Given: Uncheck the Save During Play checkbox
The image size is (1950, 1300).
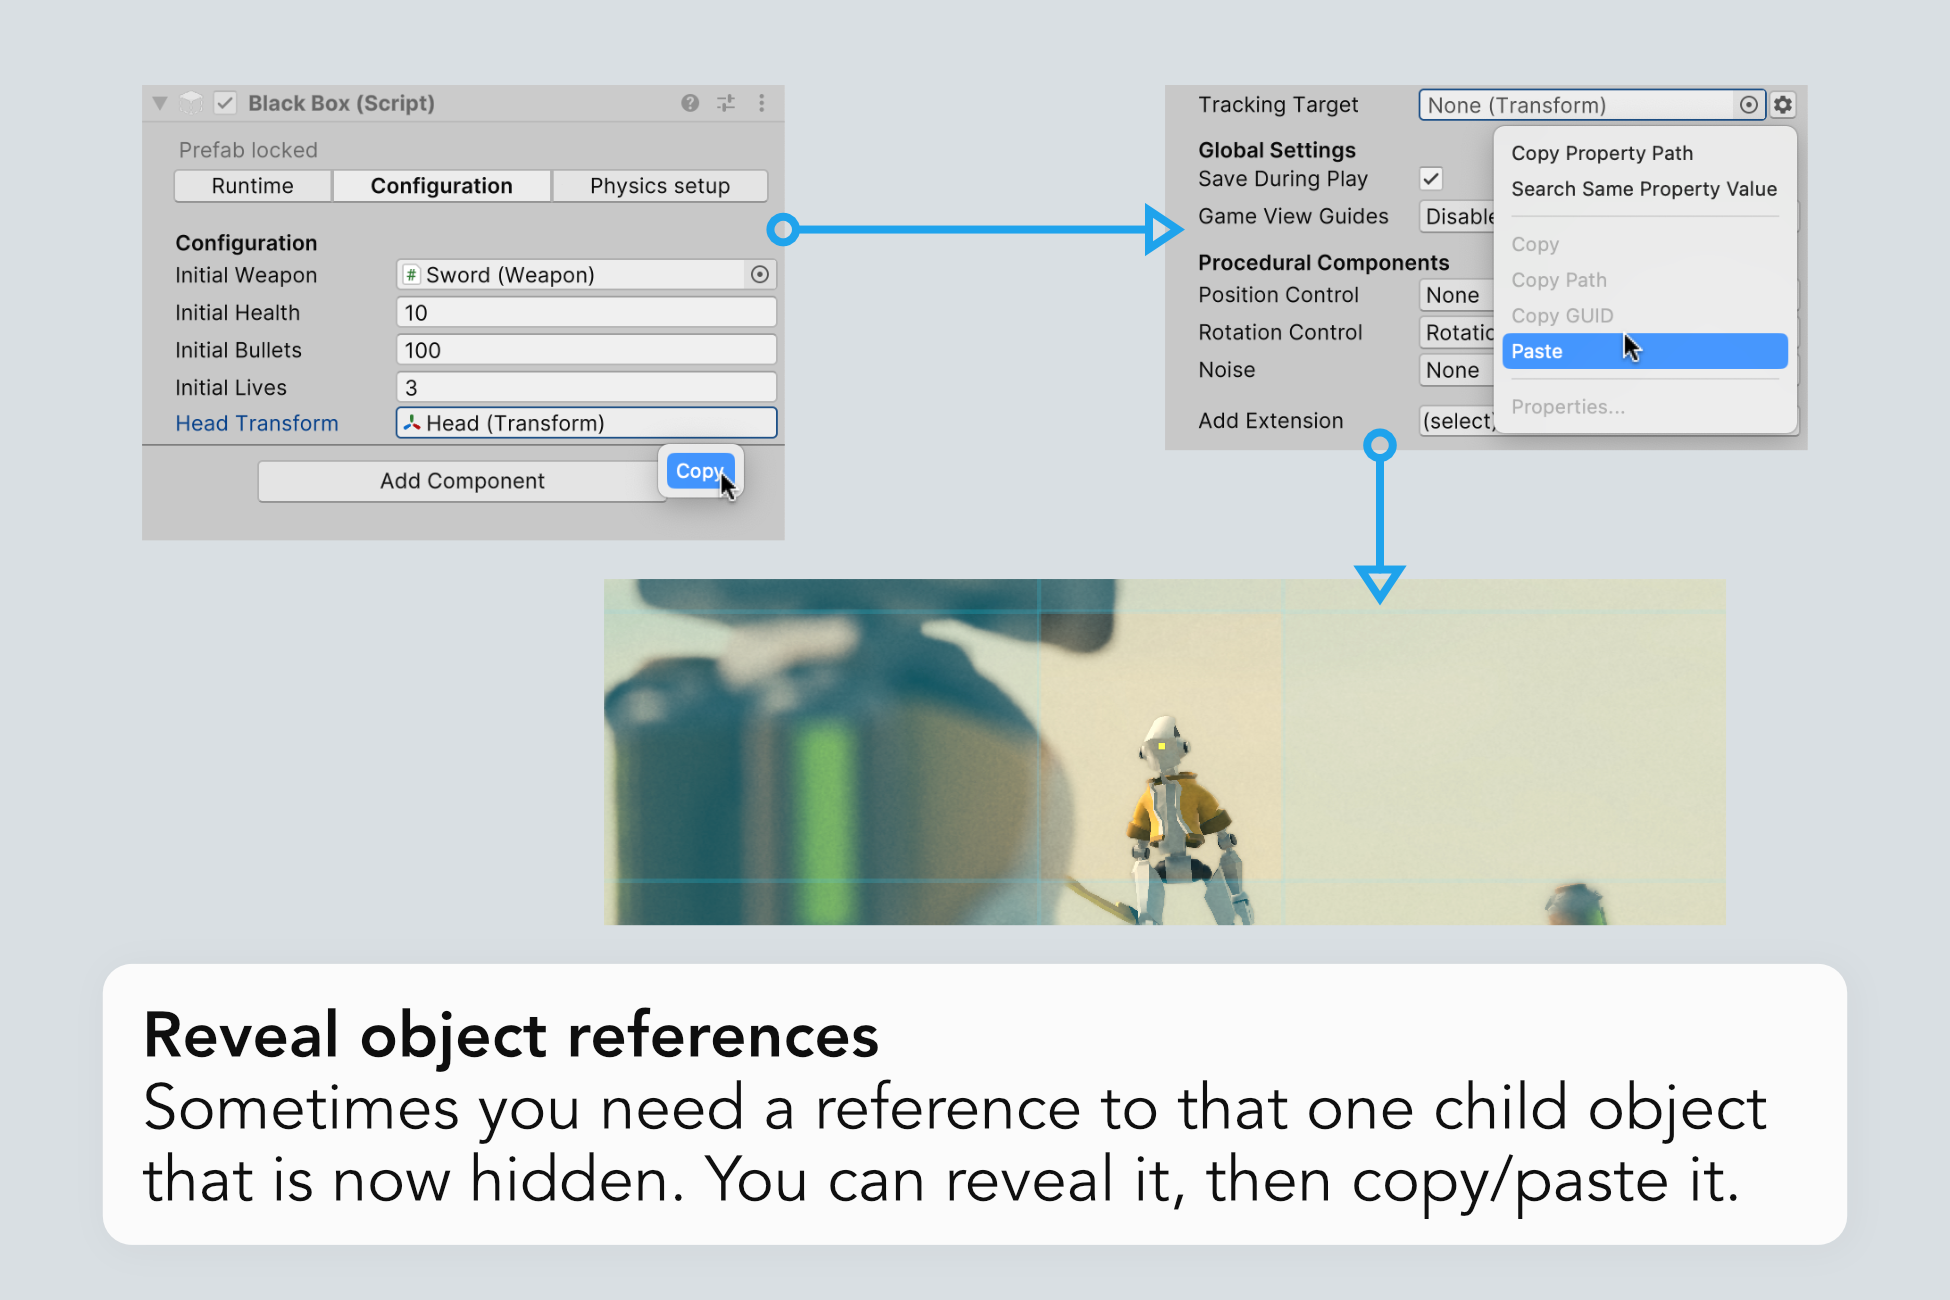Looking at the screenshot, I should [1431, 179].
